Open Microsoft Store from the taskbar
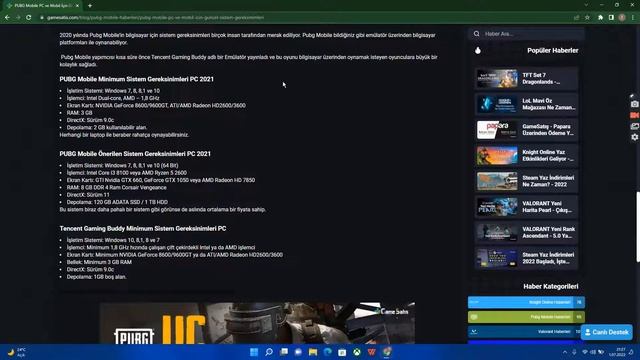This screenshot has height=360, width=640. 342,352
